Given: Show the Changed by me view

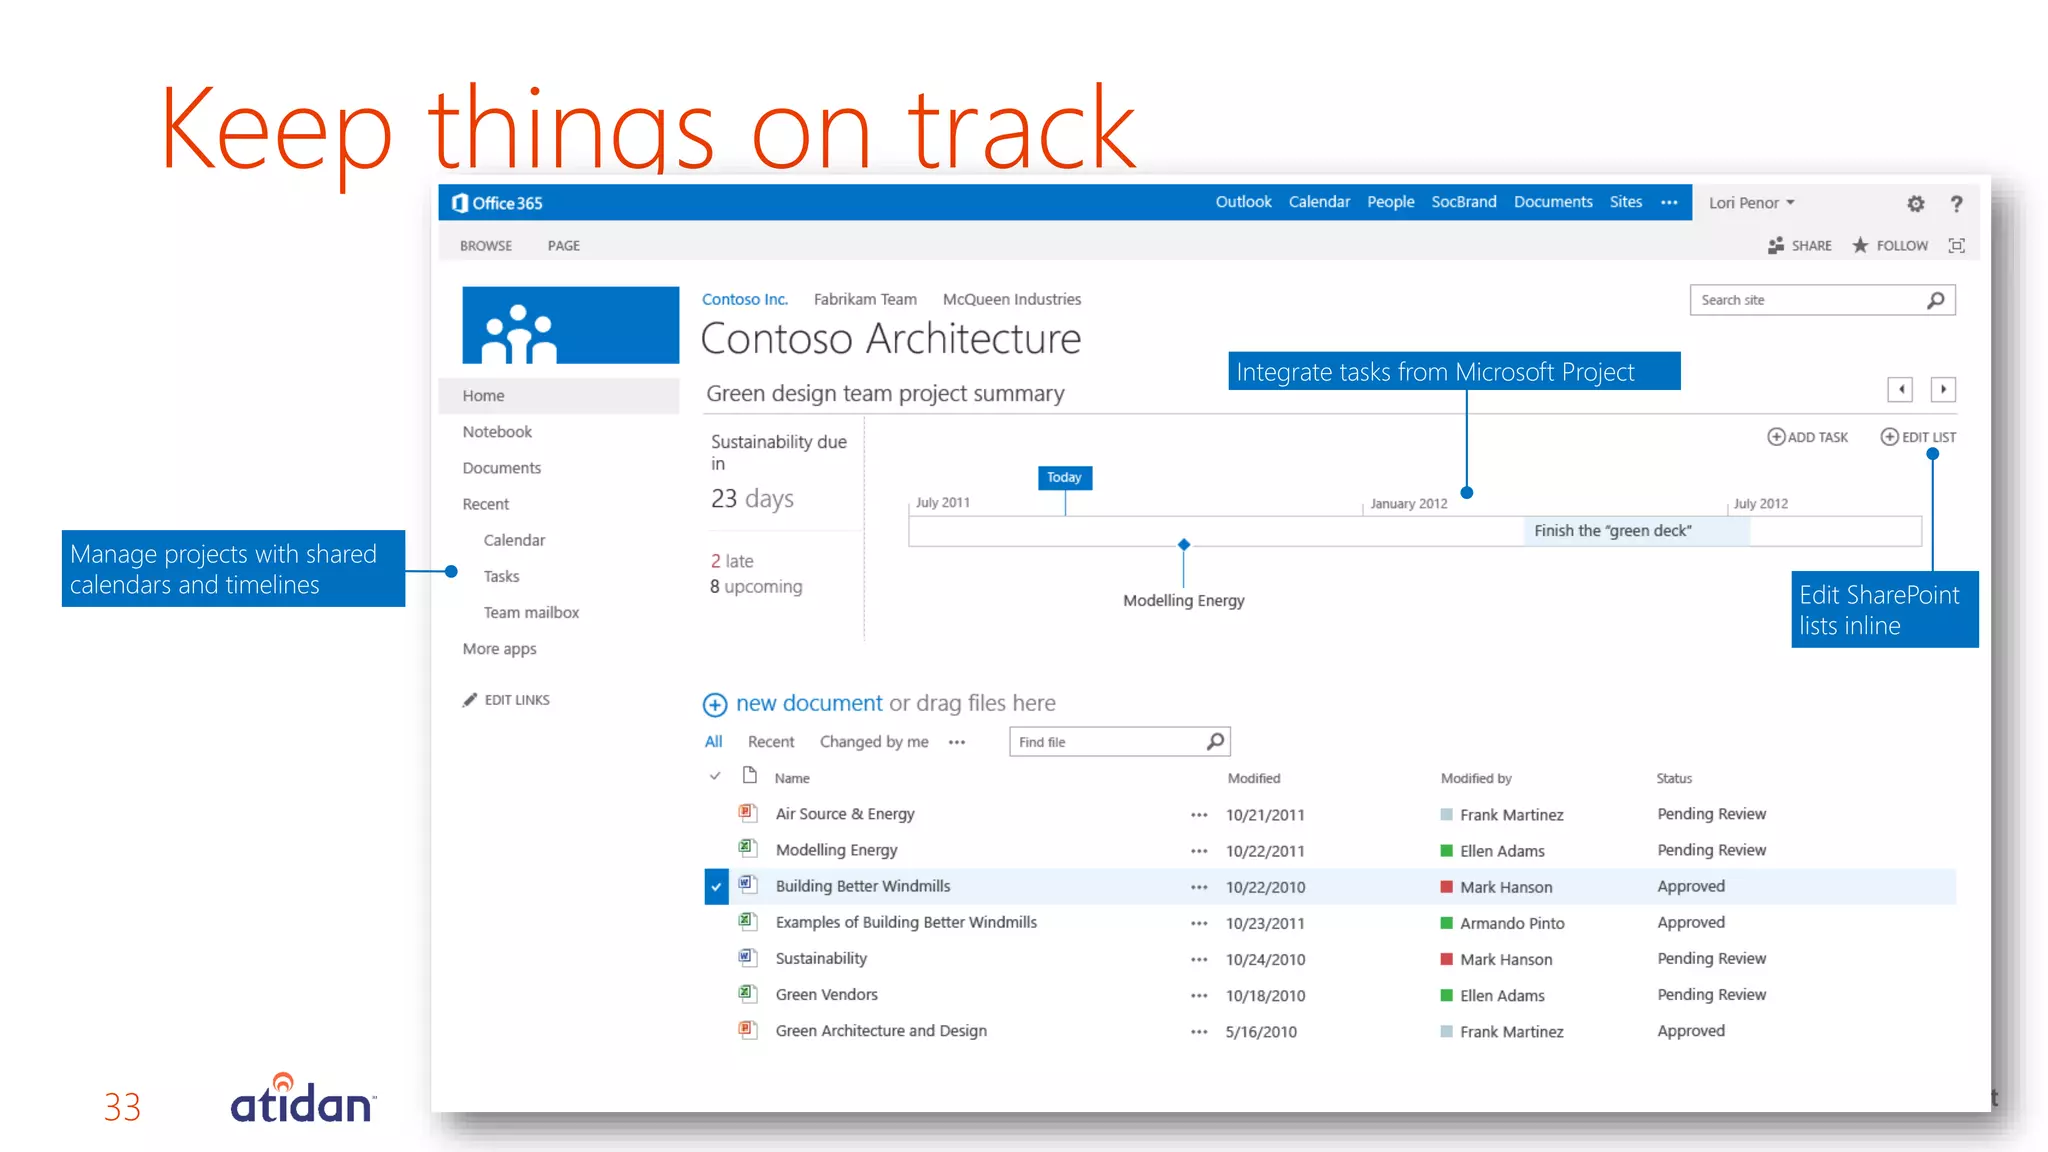Looking at the screenshot, I should click(x=874, y=742).
